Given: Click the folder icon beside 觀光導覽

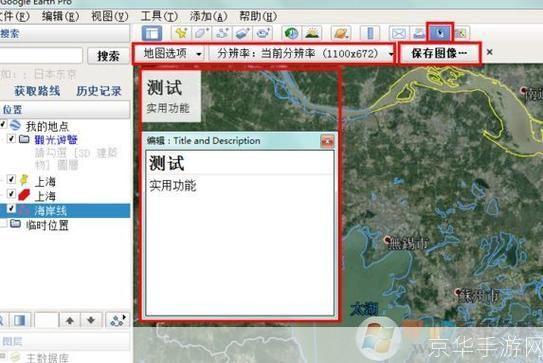Looking at the screenshot, I should [x=24, y=139].
